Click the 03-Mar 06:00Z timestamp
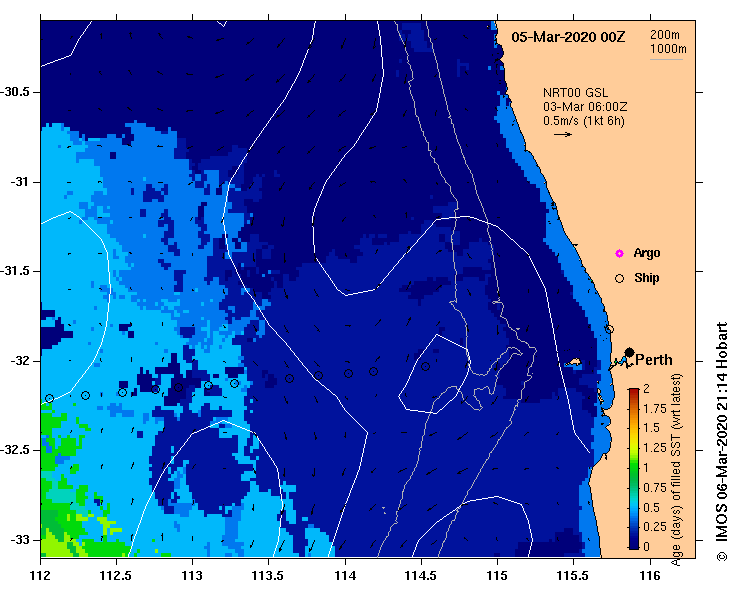 (x=584, y=107)
